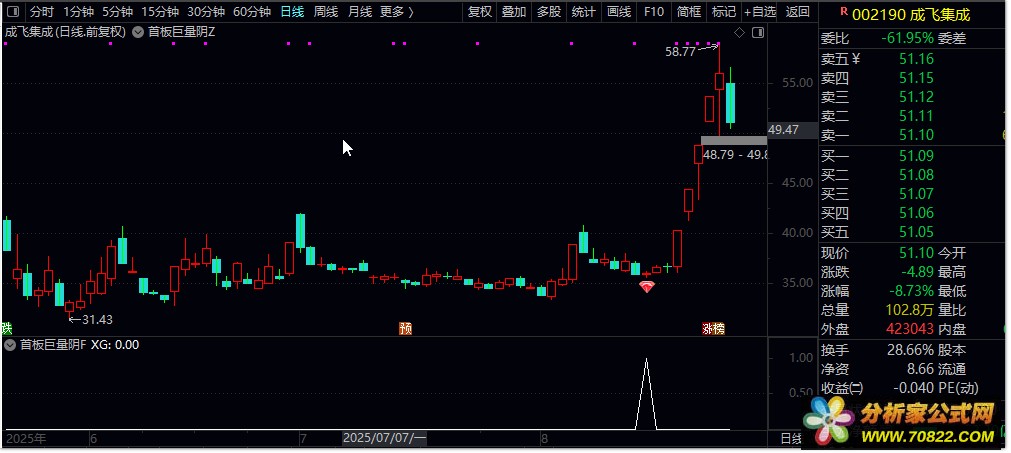Click the 卖一 price 51.10

916,135
